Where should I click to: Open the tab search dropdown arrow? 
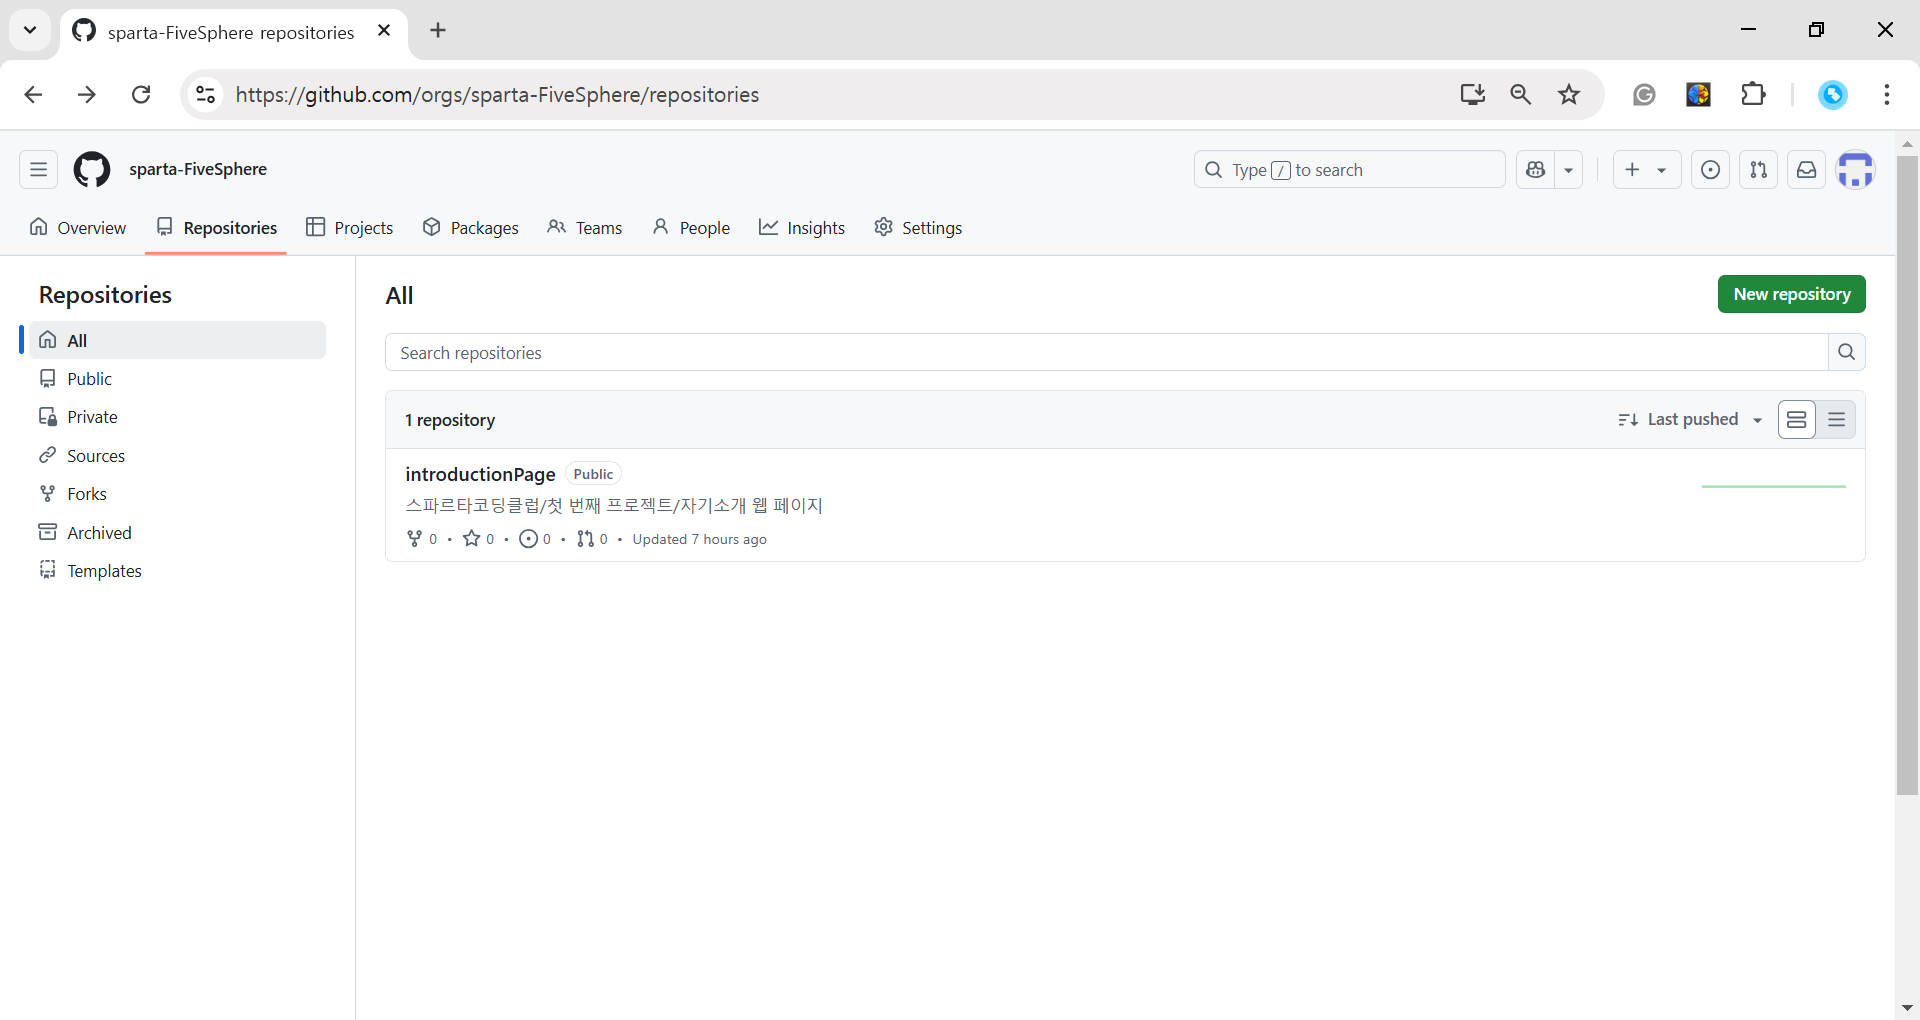click(x=30, y=30)
